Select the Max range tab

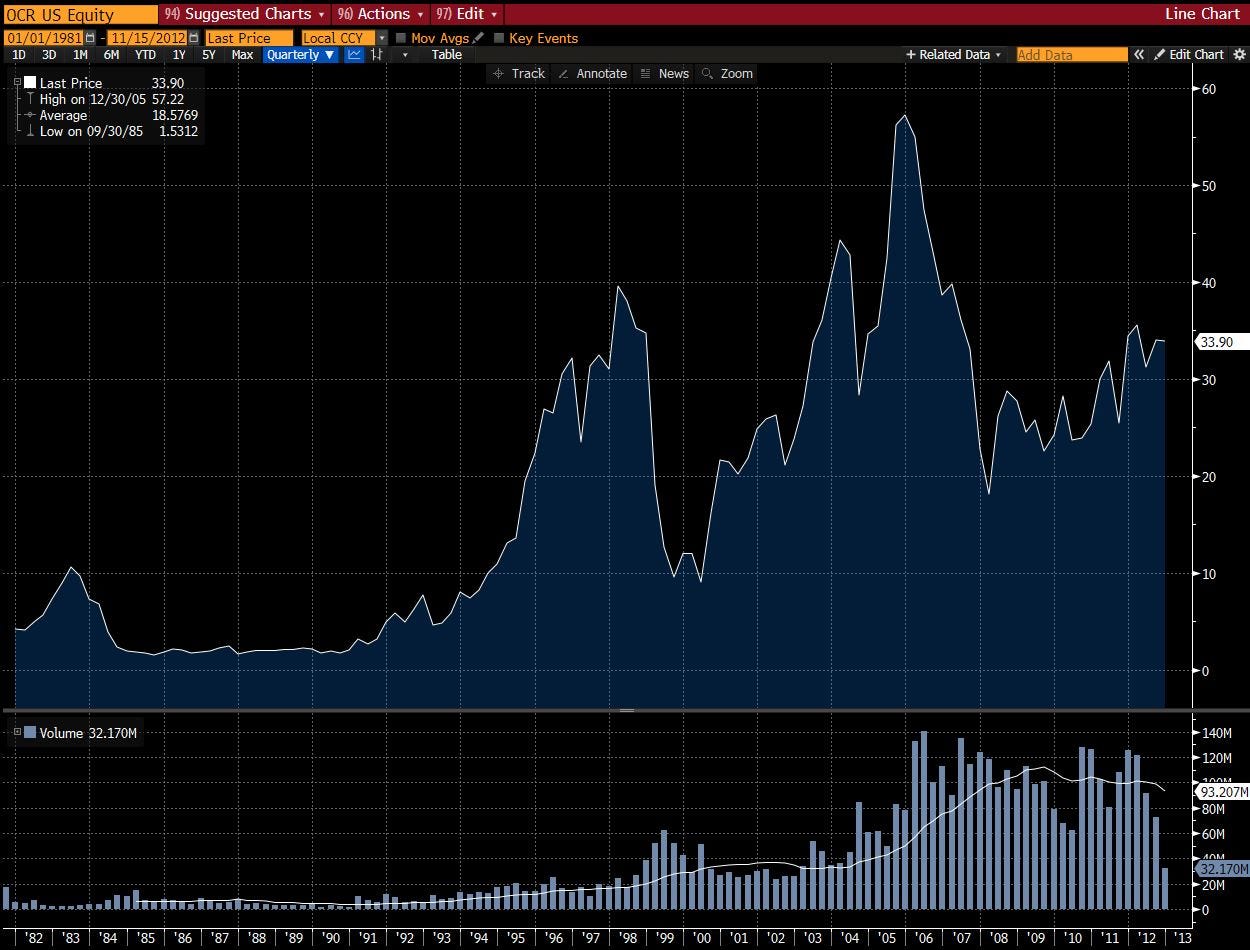tap(242, 54)
